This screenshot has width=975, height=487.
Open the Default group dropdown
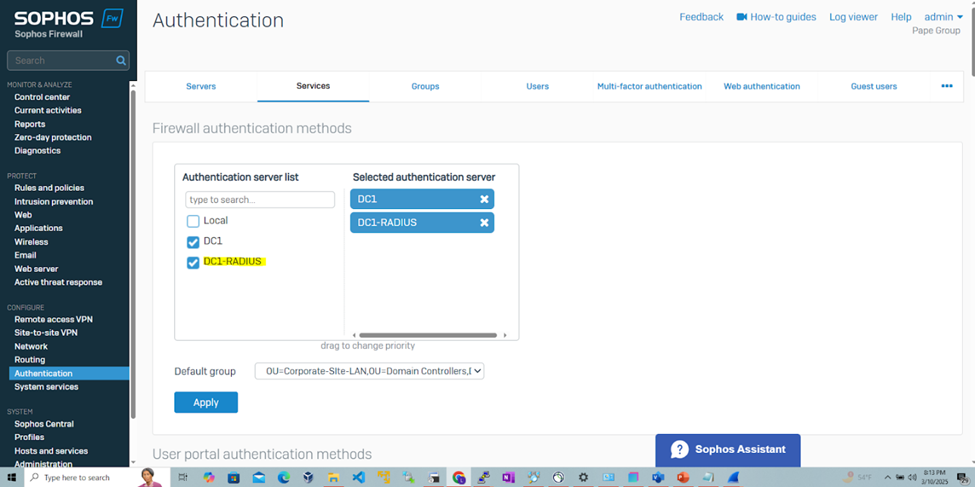tap(369, 371)
